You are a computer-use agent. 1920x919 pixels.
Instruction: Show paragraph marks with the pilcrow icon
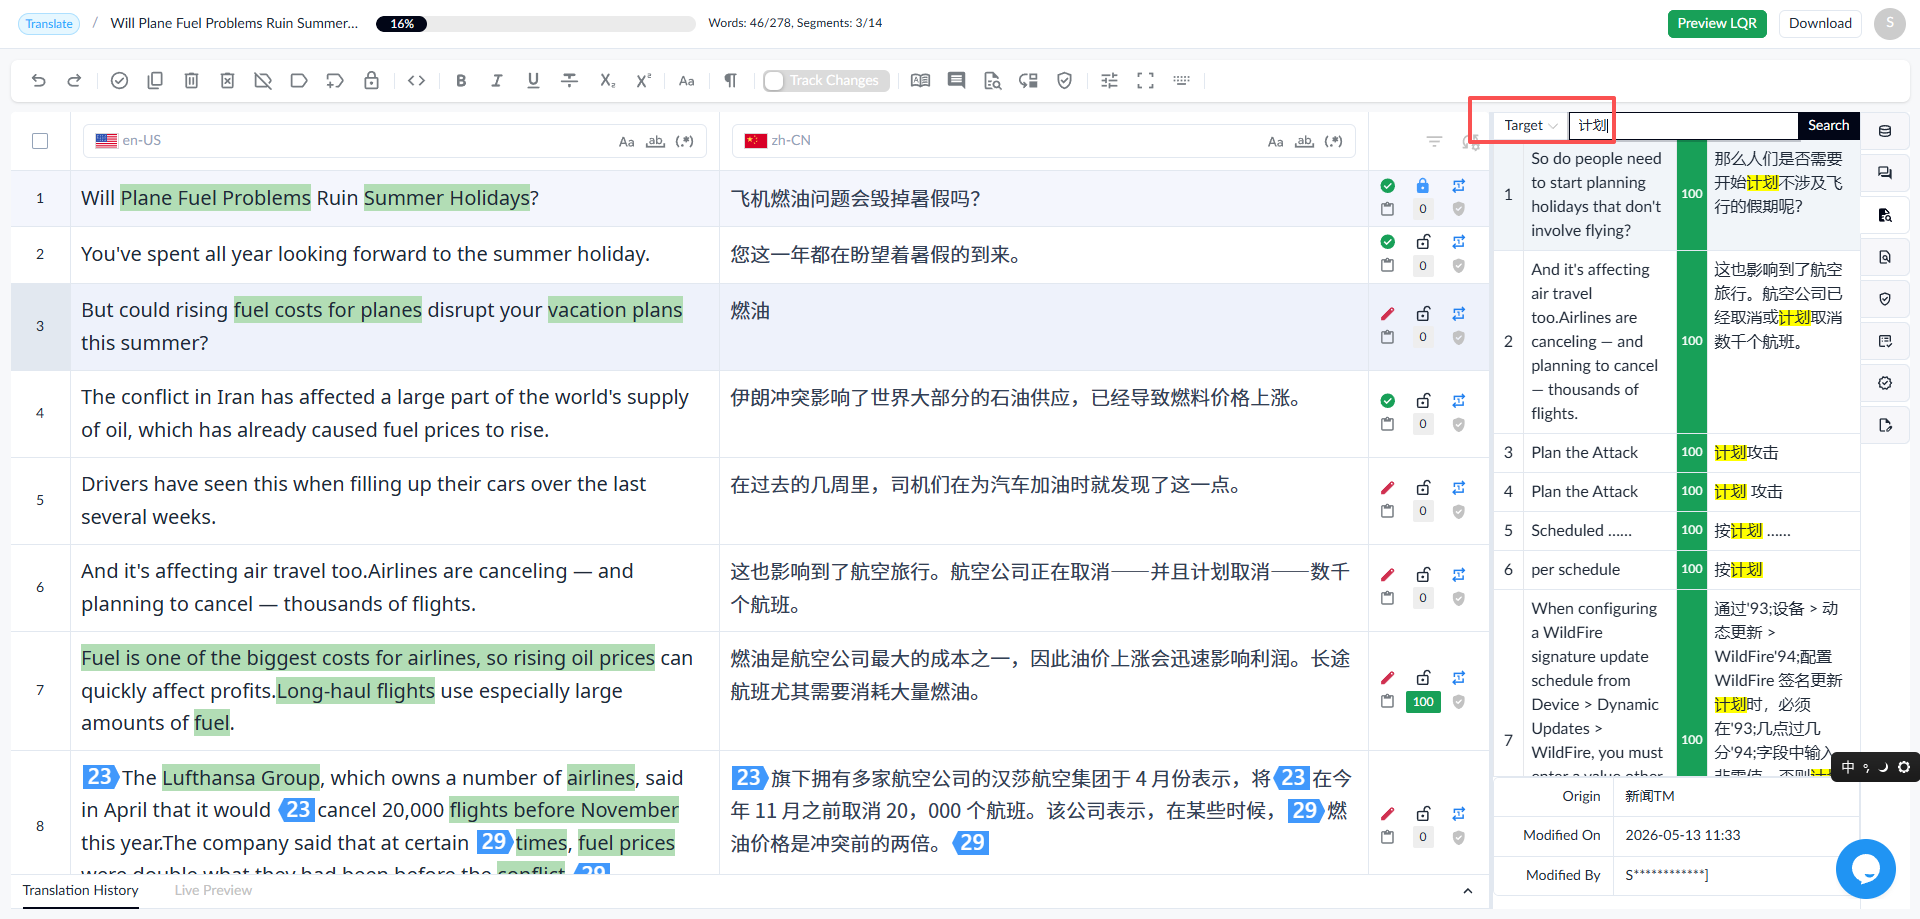tap(731, 81)
